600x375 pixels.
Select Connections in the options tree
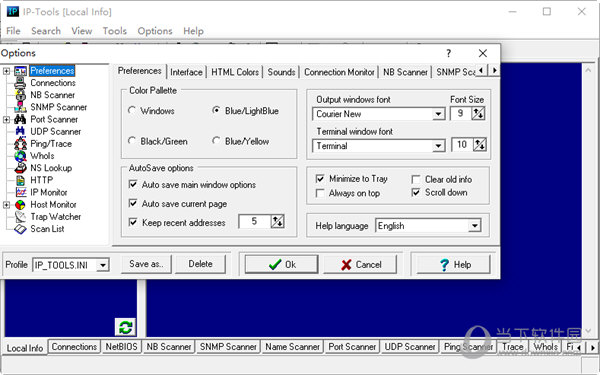[x=53, y=83]
